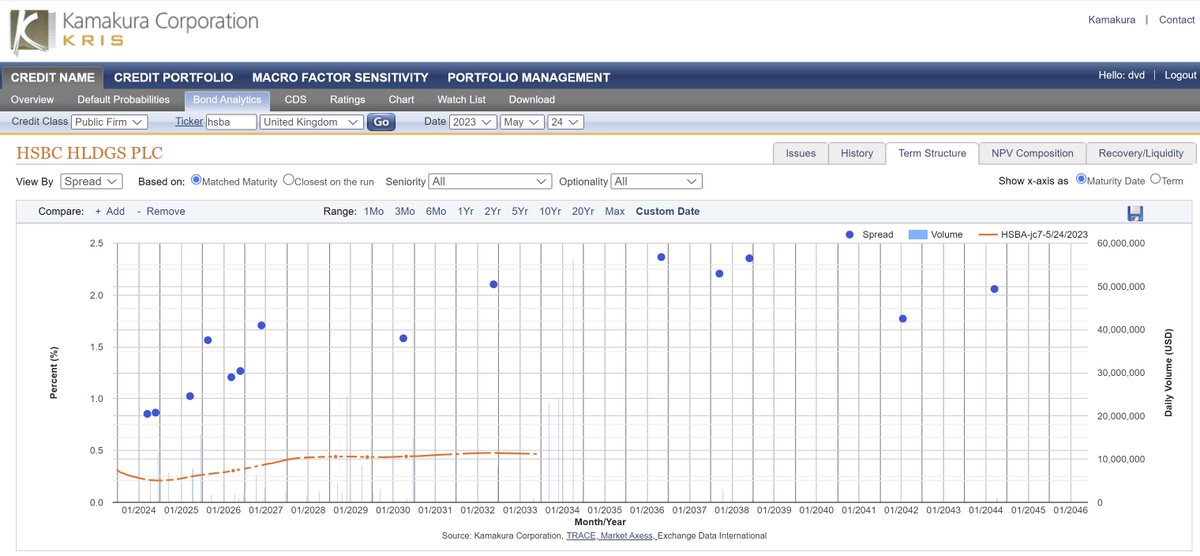
Task: Open the Market Axess source link
Action: click(627, 536)
